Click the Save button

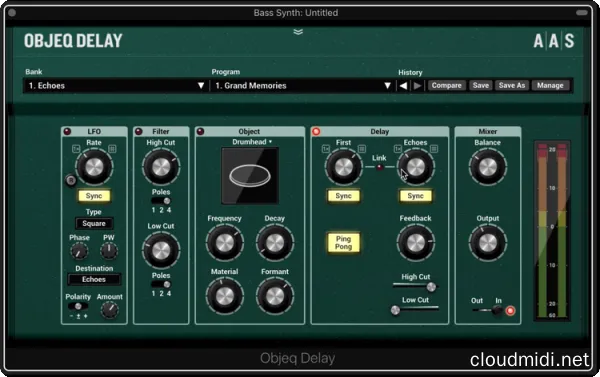(x=481, y=85)
